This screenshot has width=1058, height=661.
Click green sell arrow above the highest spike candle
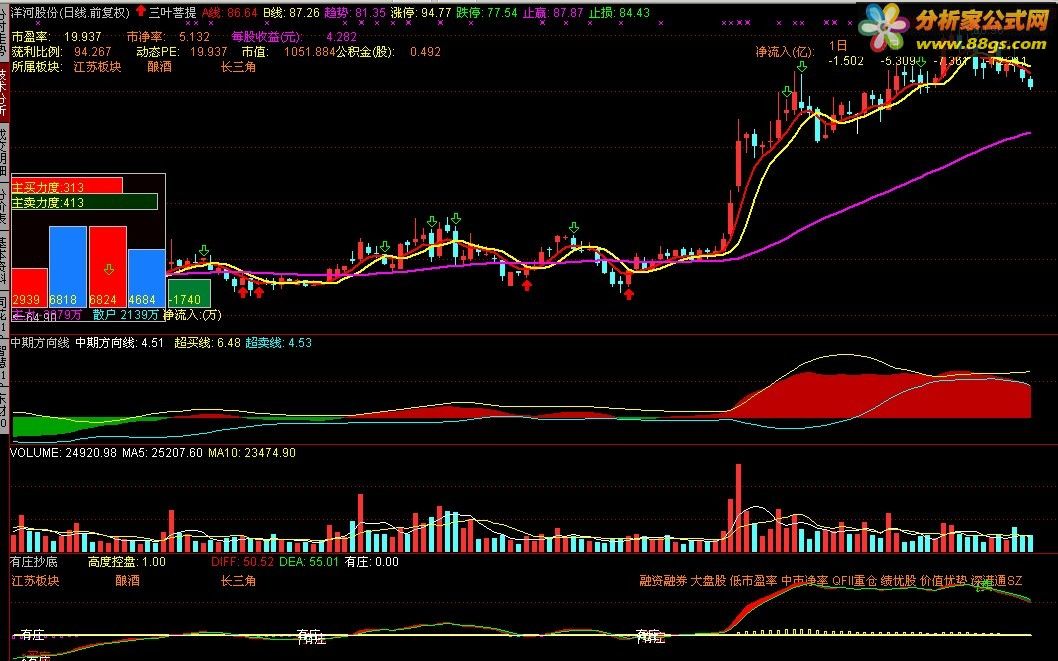click(x=801, y=66)
